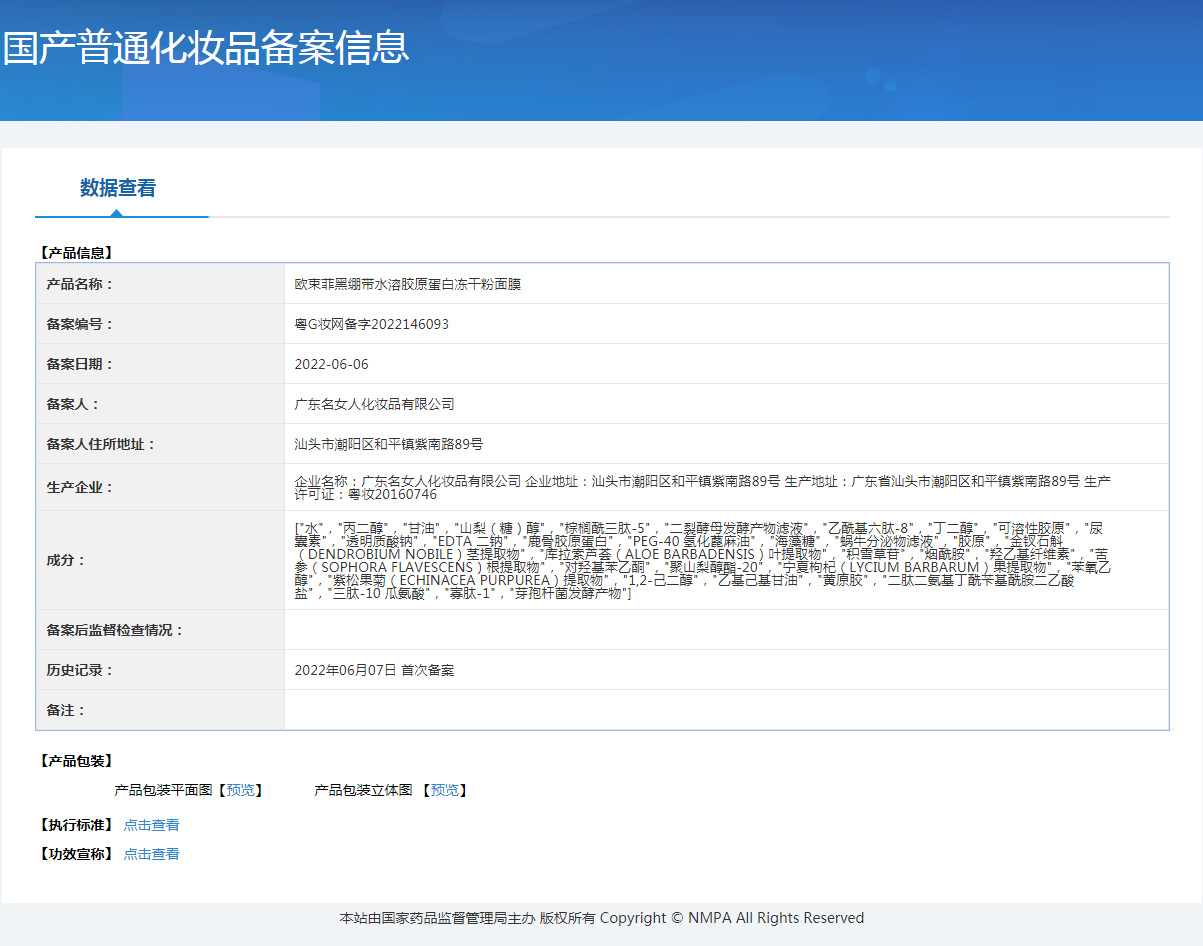The image size is (1203, 946).
Task: Open 预览 link for 产品包装立体图
Action: [x=444, y=790]
